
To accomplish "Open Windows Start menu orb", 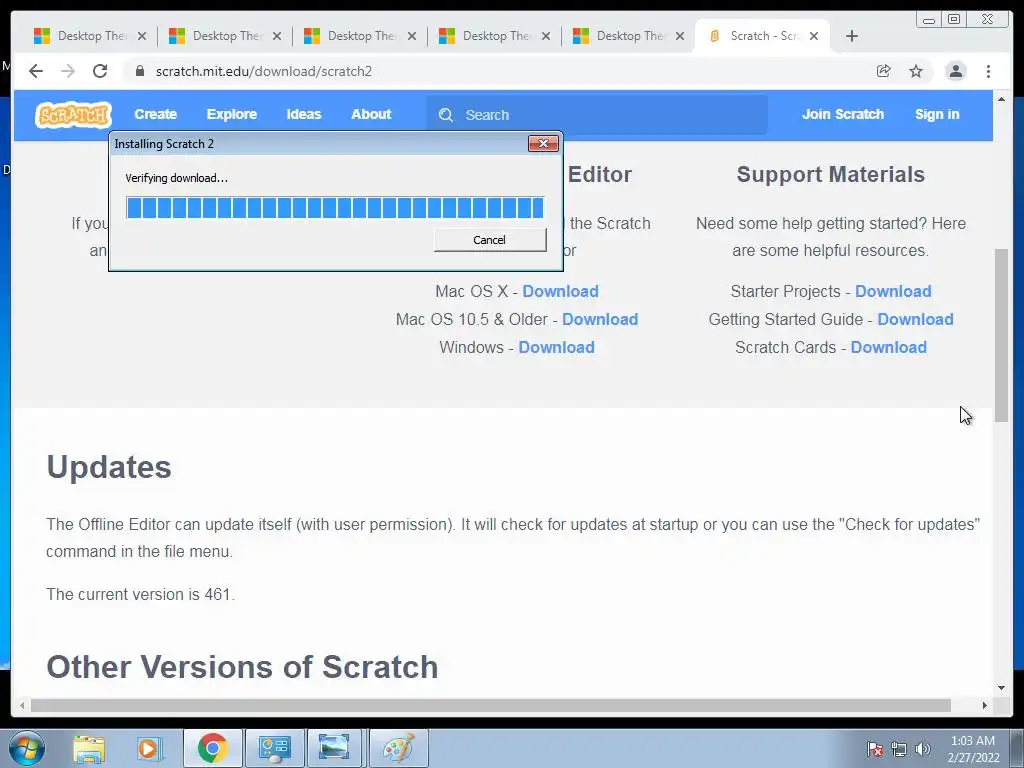I will 27,748.
